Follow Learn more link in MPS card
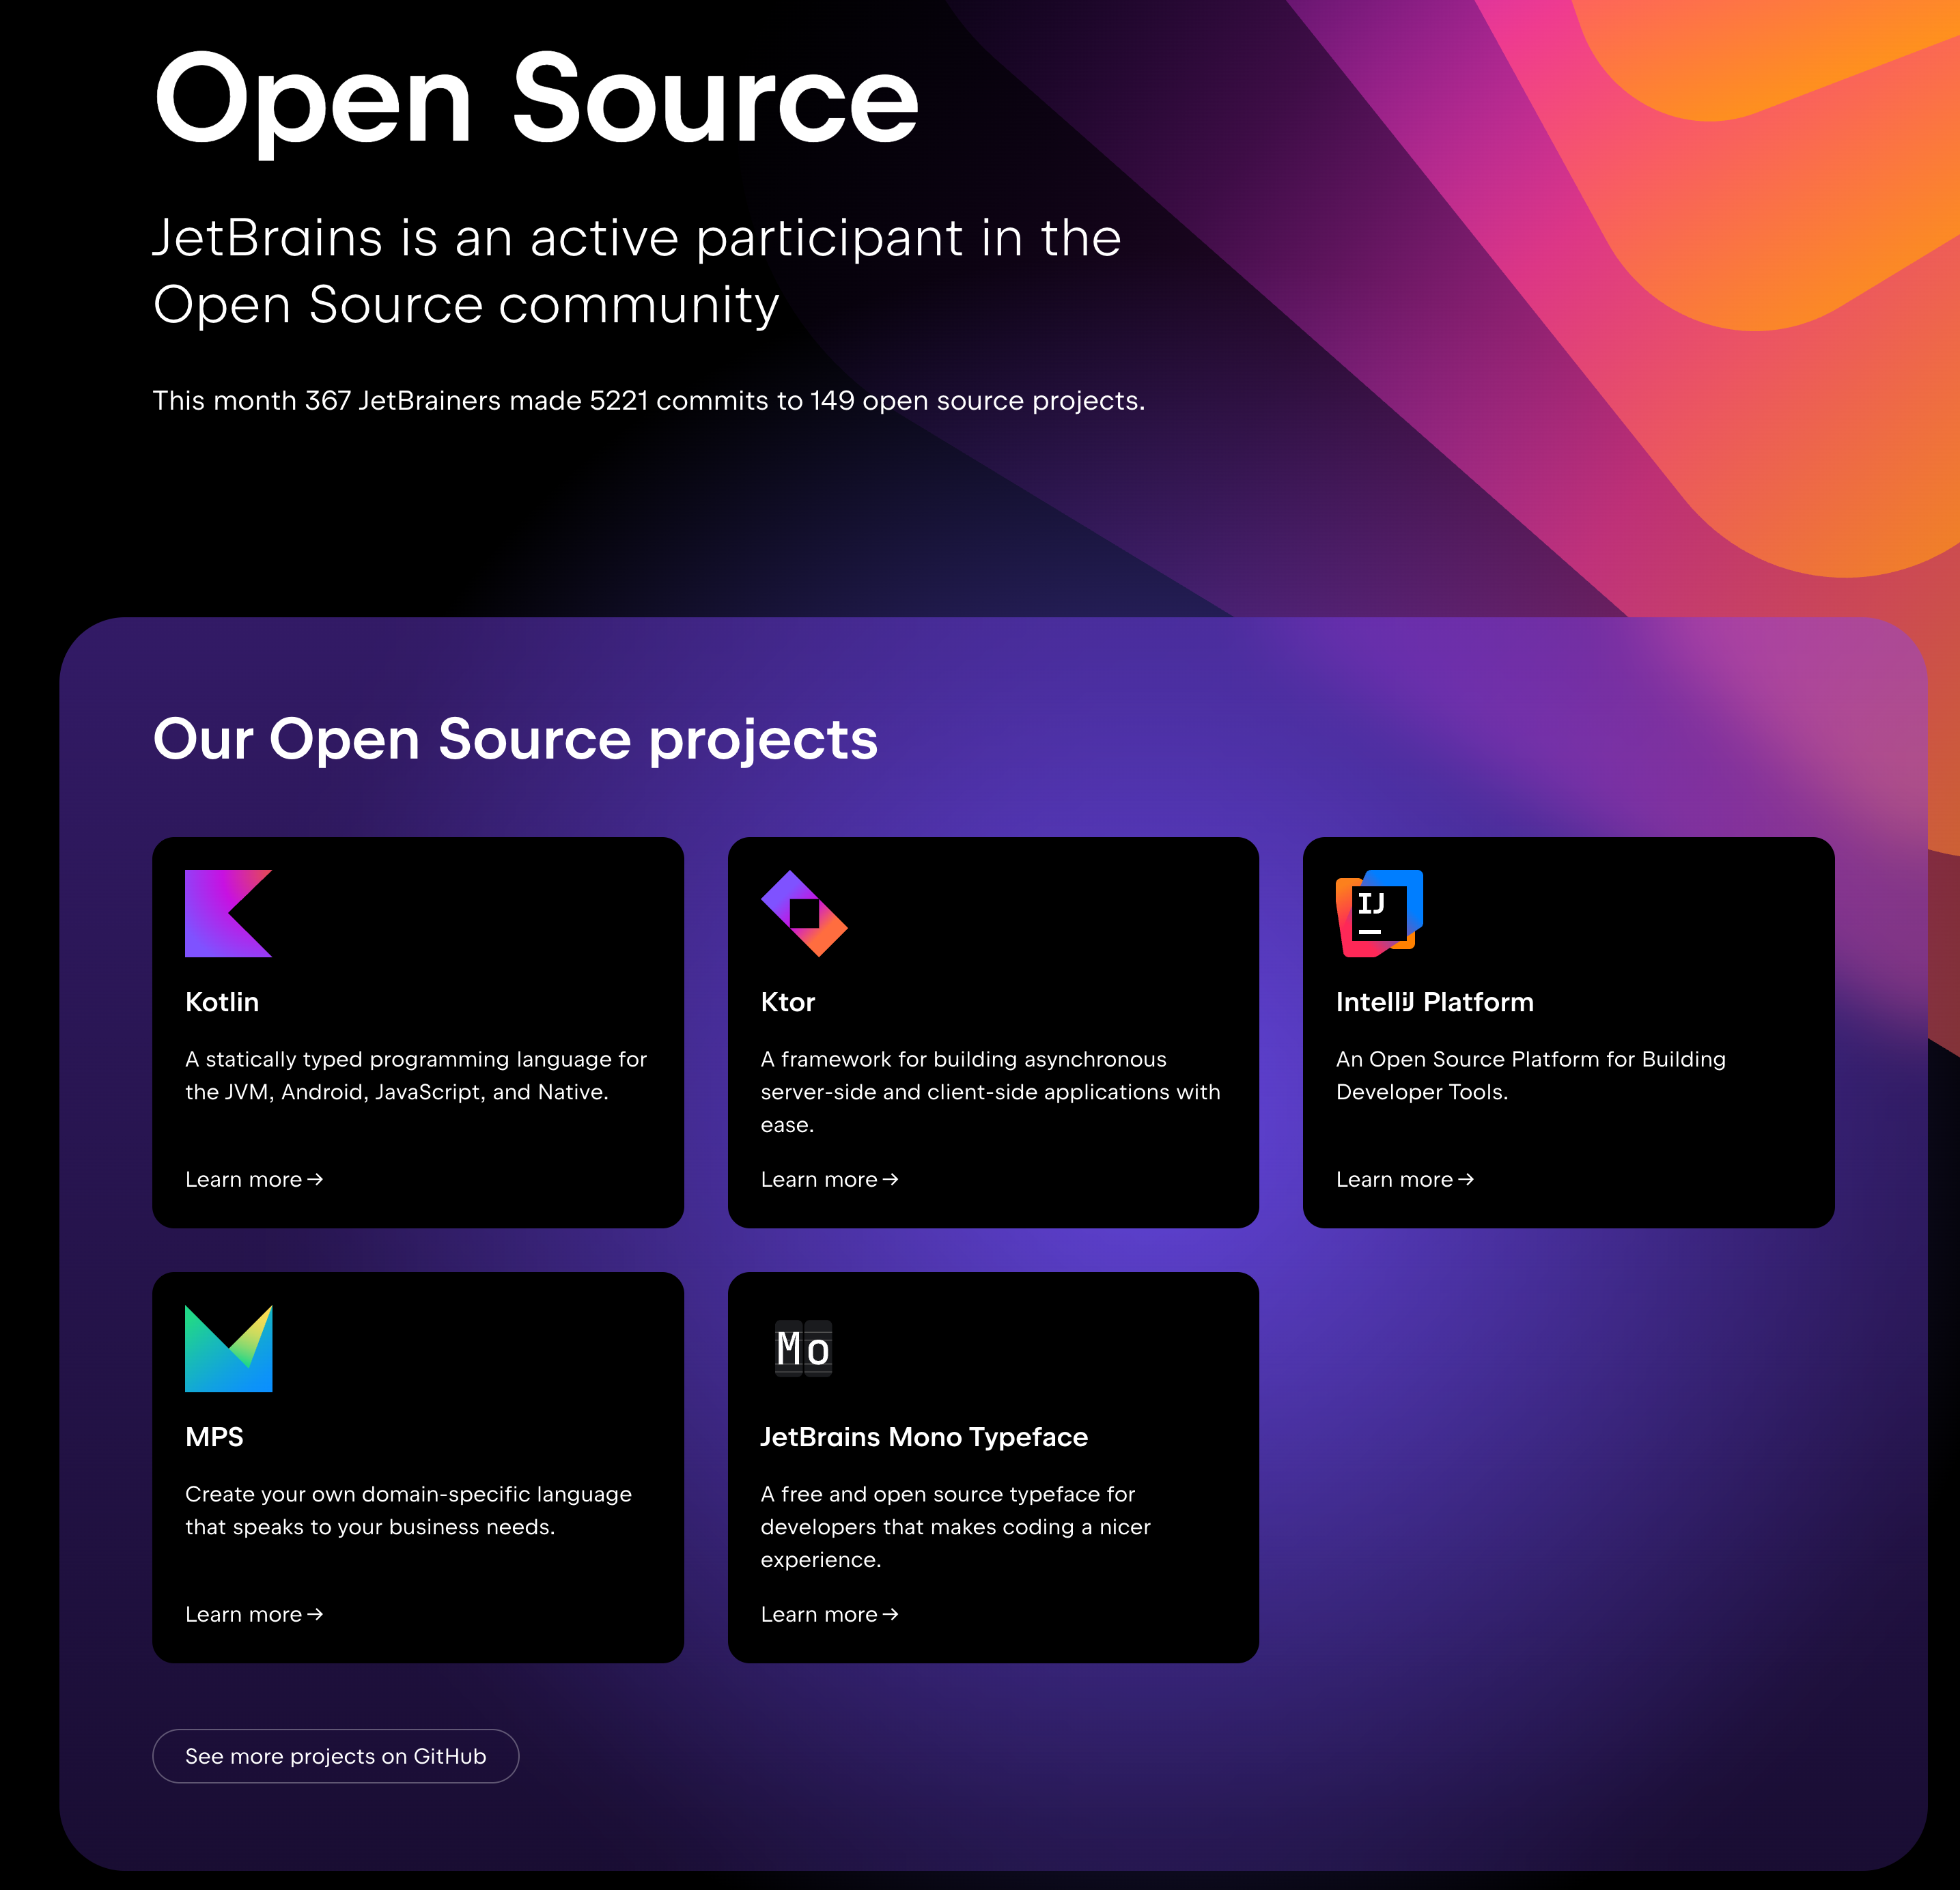The width and height of the screenshot is (1960, 1890). 254,1614
